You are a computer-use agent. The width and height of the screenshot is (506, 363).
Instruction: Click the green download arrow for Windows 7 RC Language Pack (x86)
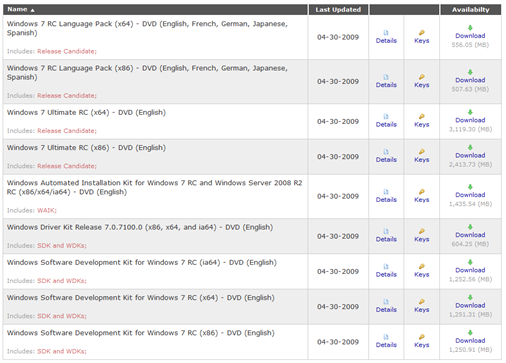point(470,72)
